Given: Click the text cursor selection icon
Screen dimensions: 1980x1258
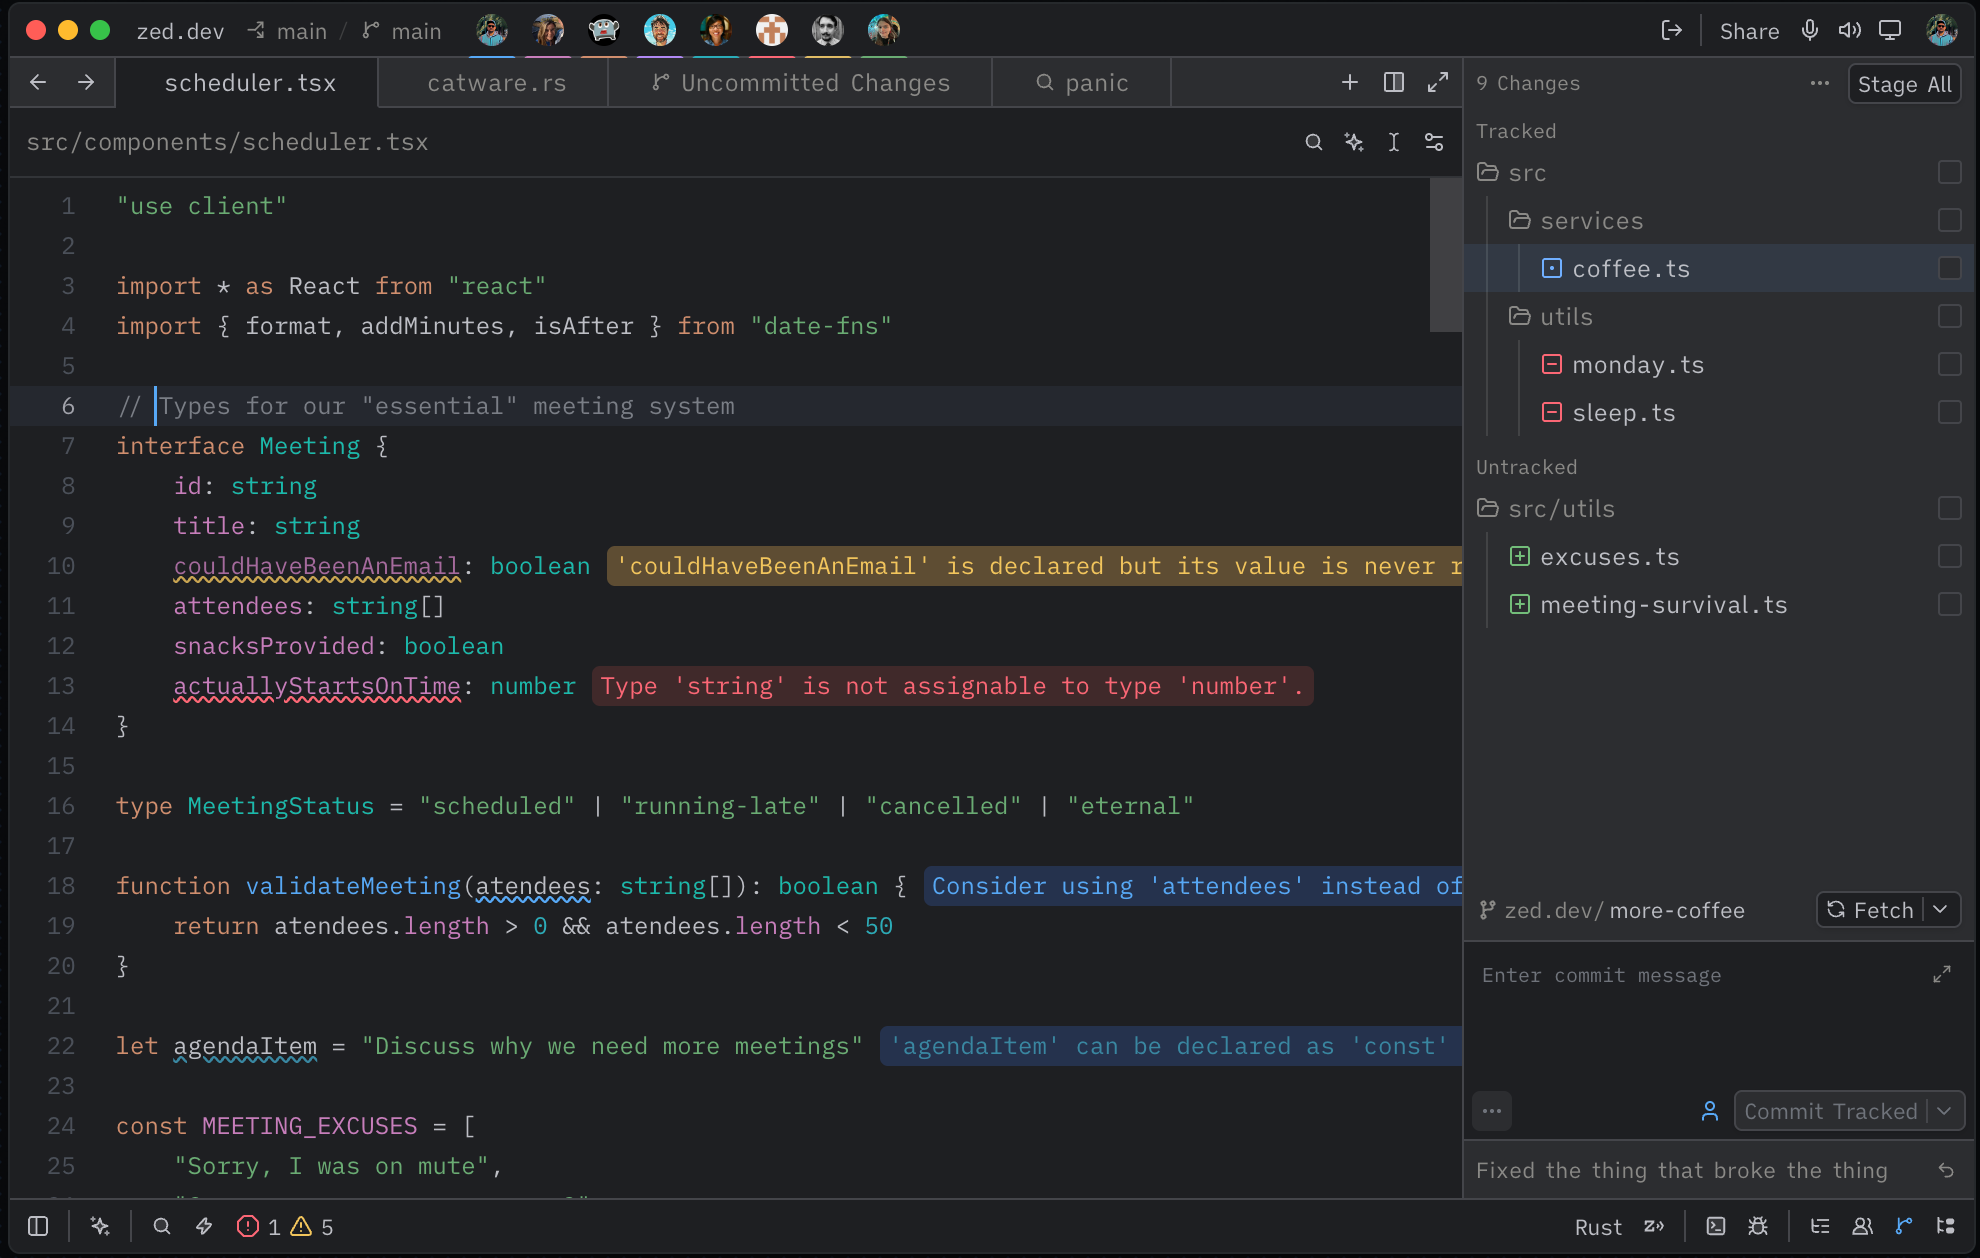Looking at the screenshot, I should (1394, 142).
